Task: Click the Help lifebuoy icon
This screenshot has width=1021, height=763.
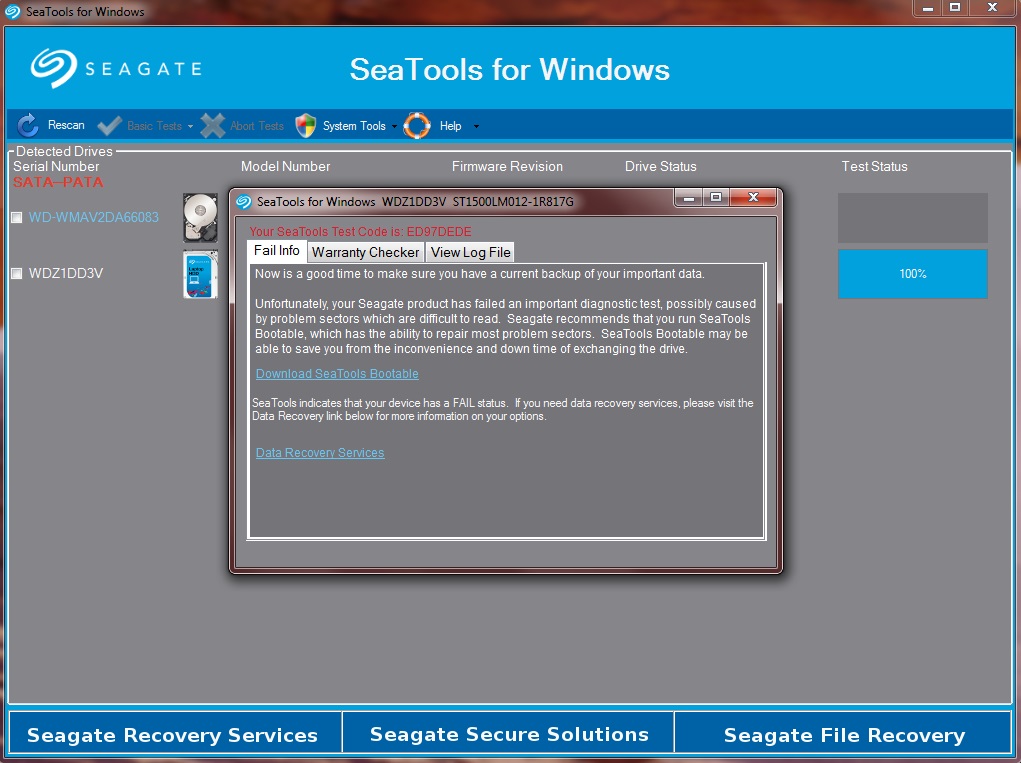Action: [417, 126]
